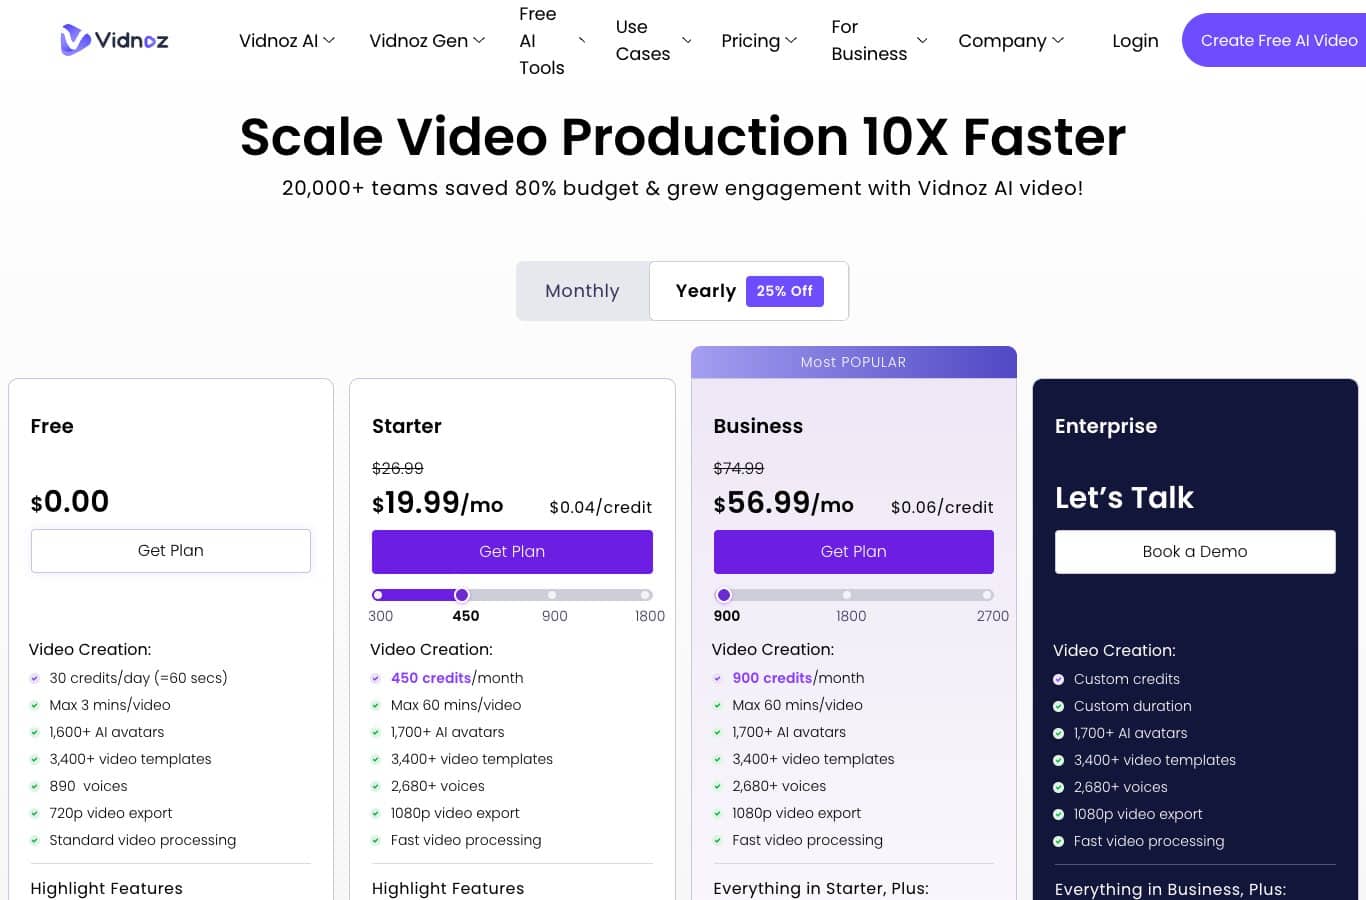Viewport: 1366px width, 900px height.
Task: Click the Let's Talk heading
Action: click(1124, 498)
